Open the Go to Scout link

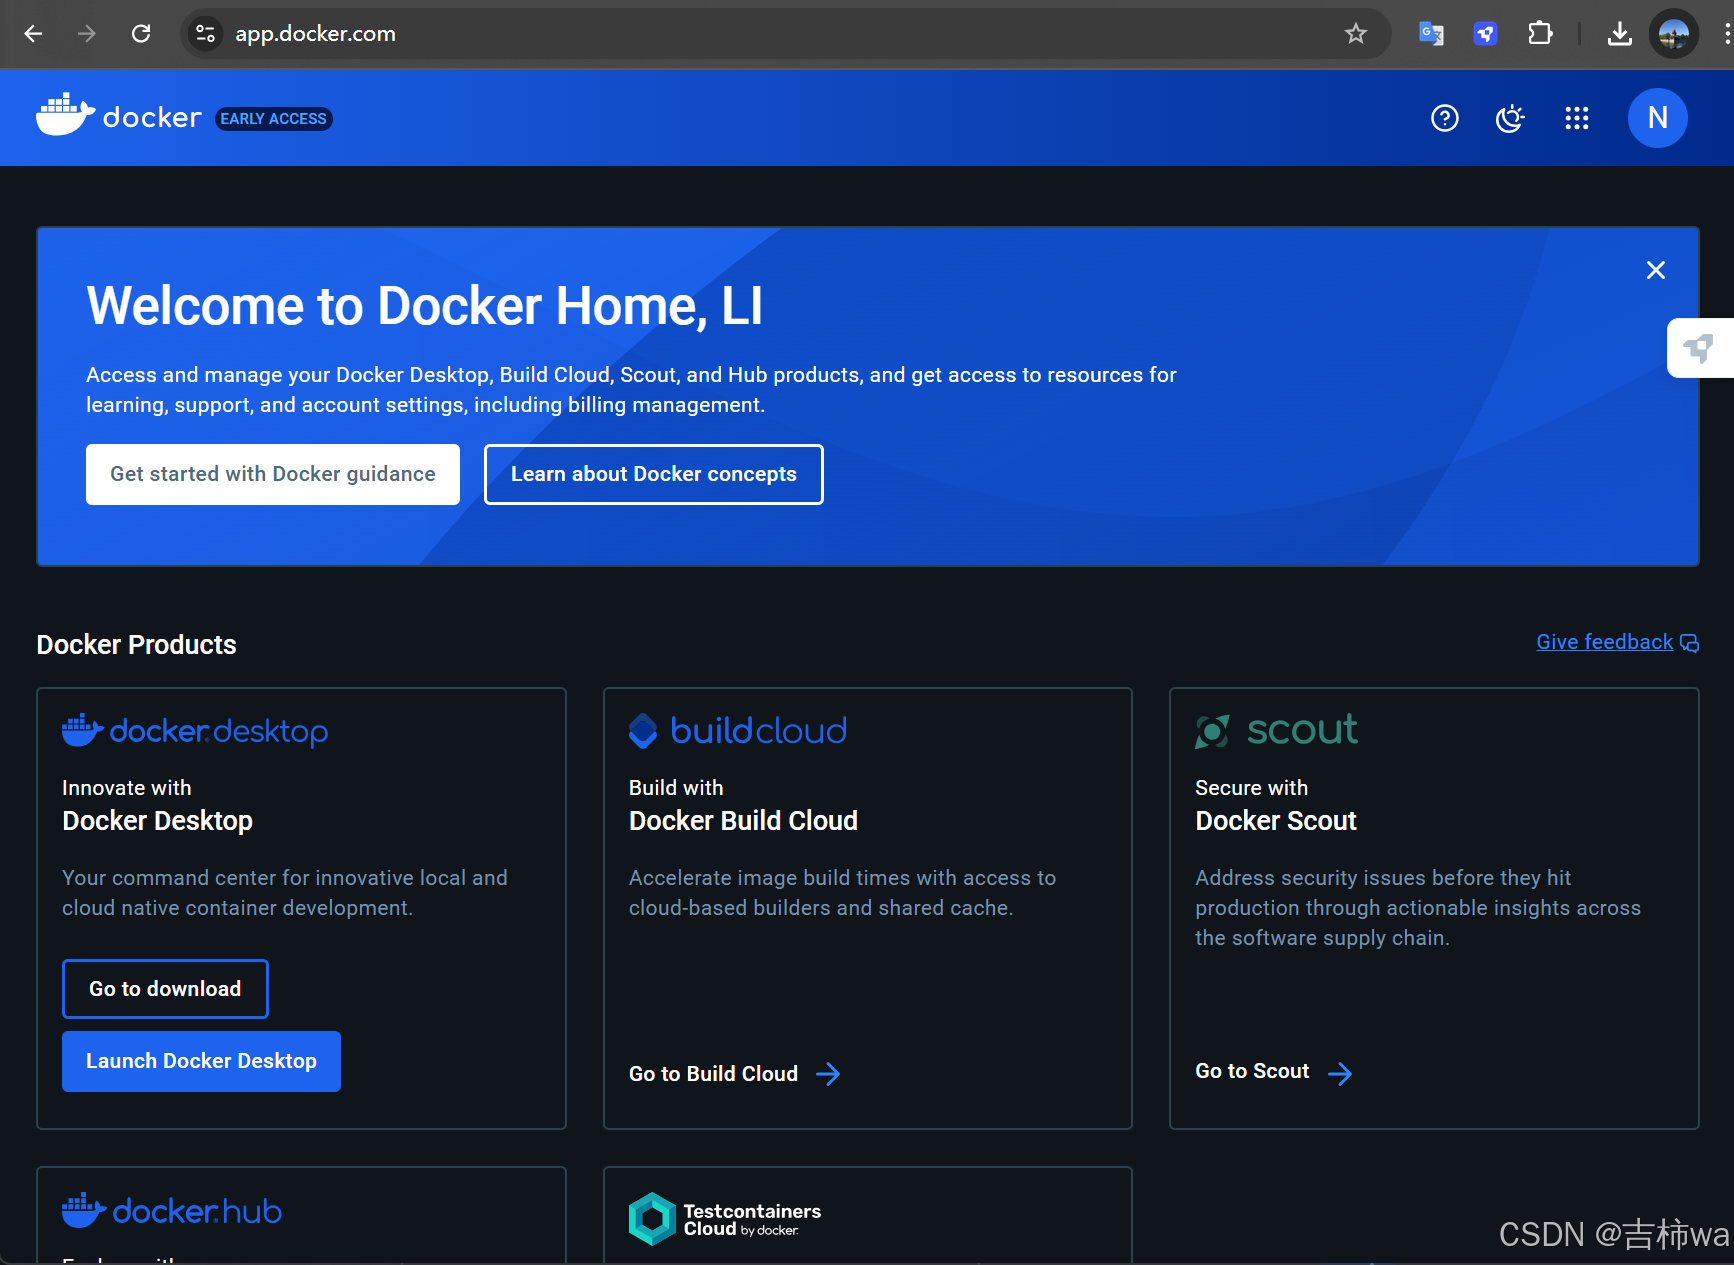[1274, 1072]
